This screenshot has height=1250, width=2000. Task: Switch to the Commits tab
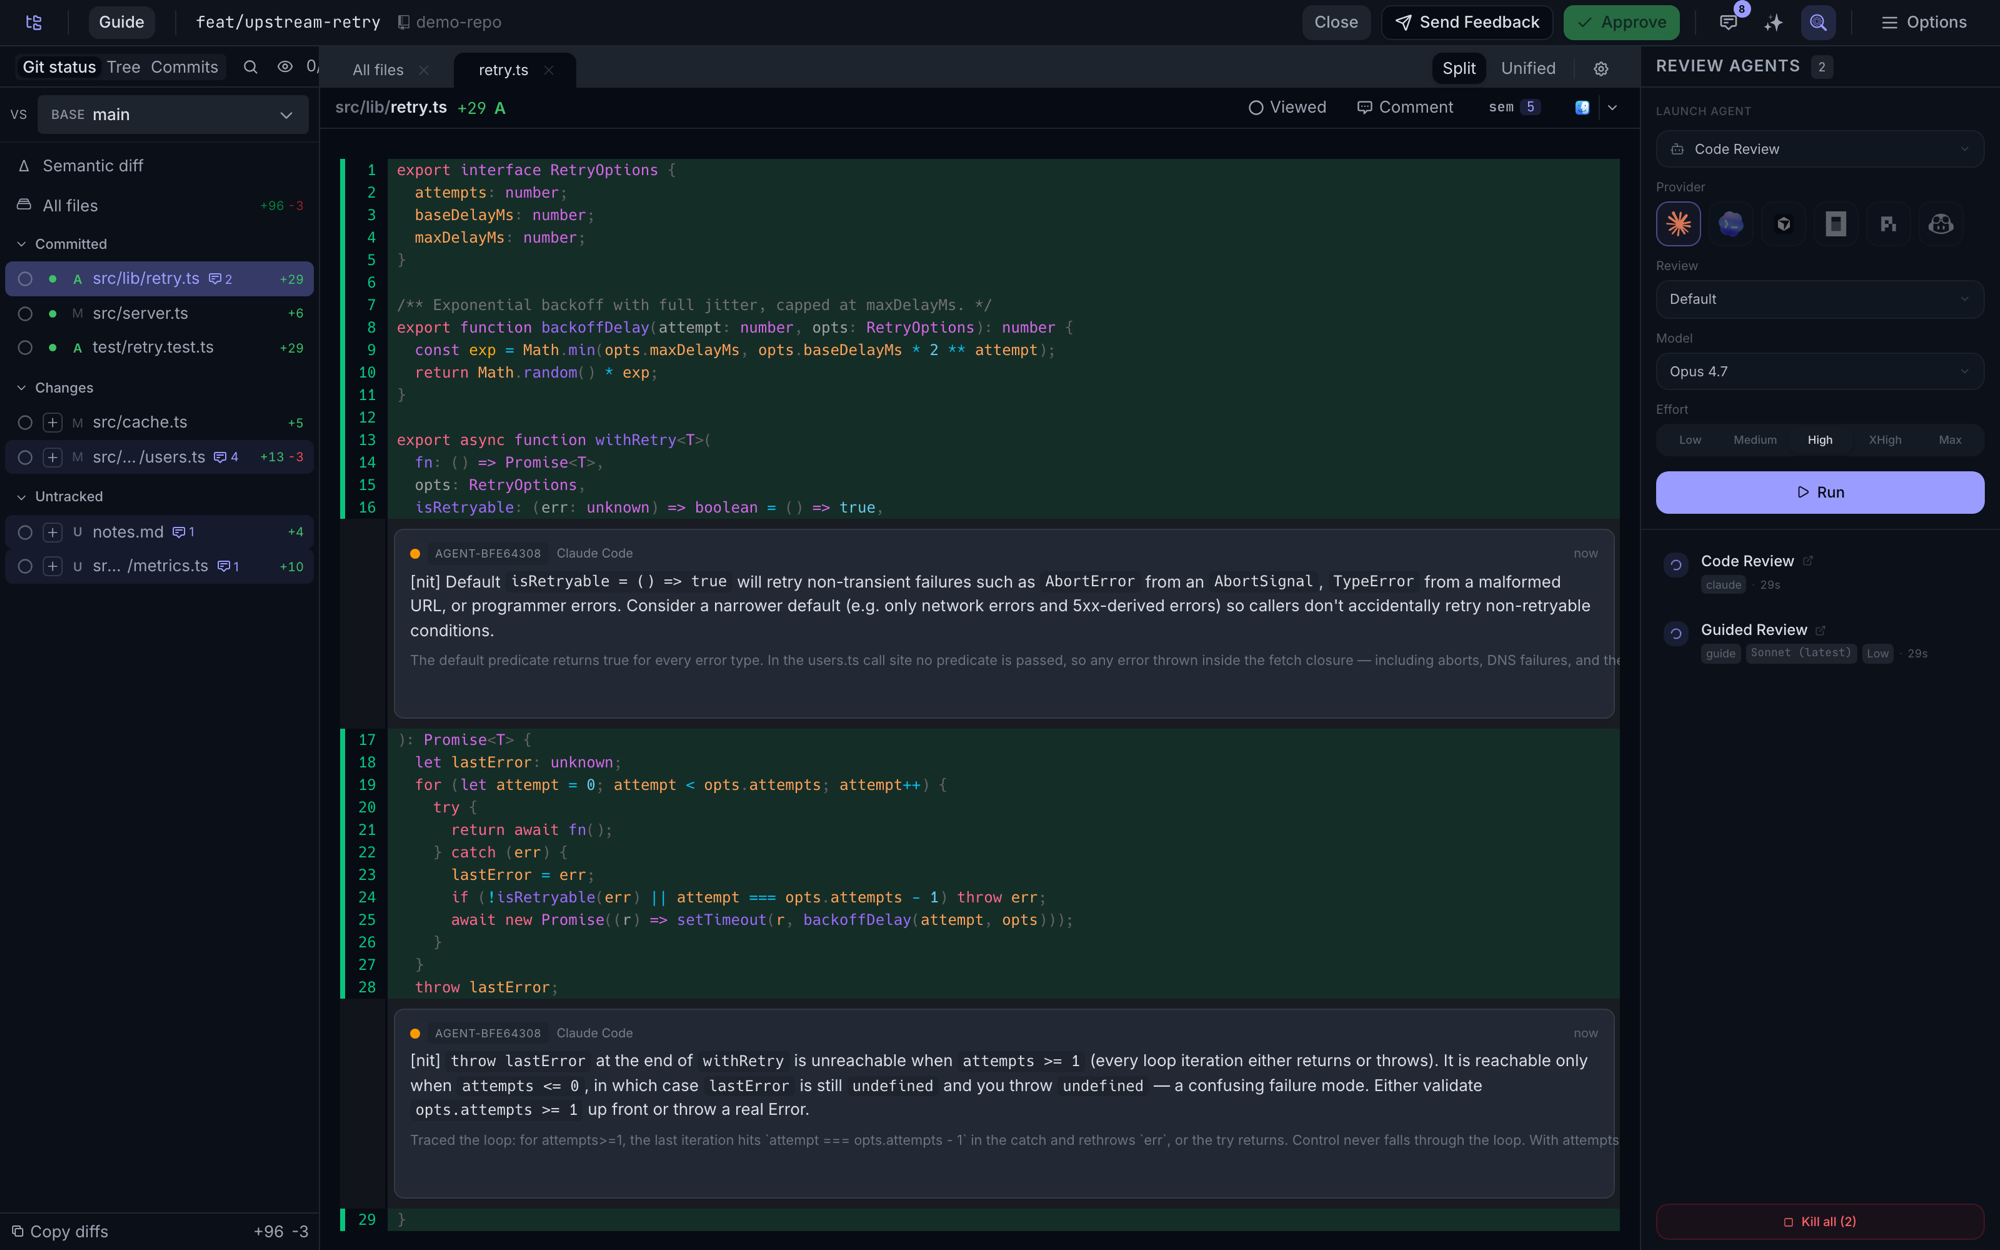pos(184,67)
